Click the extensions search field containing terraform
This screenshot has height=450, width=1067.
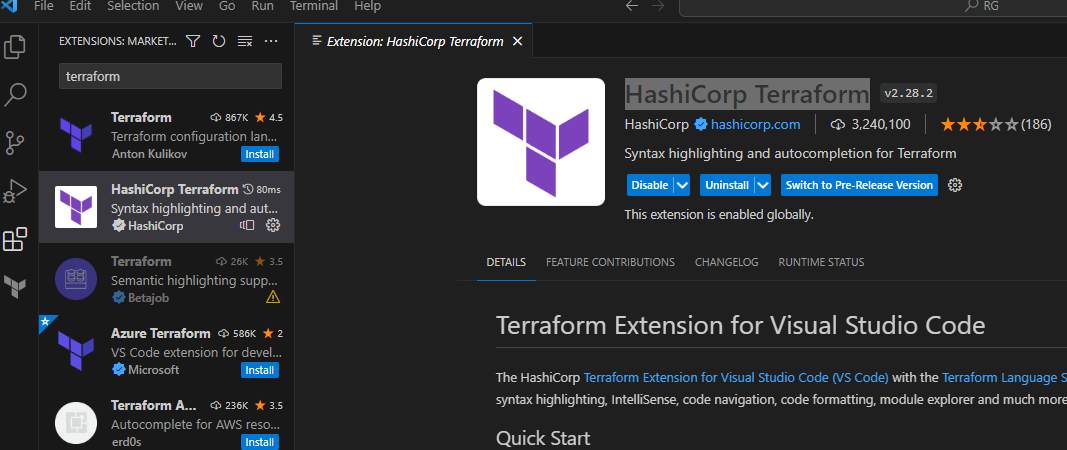tap(170, 76)
